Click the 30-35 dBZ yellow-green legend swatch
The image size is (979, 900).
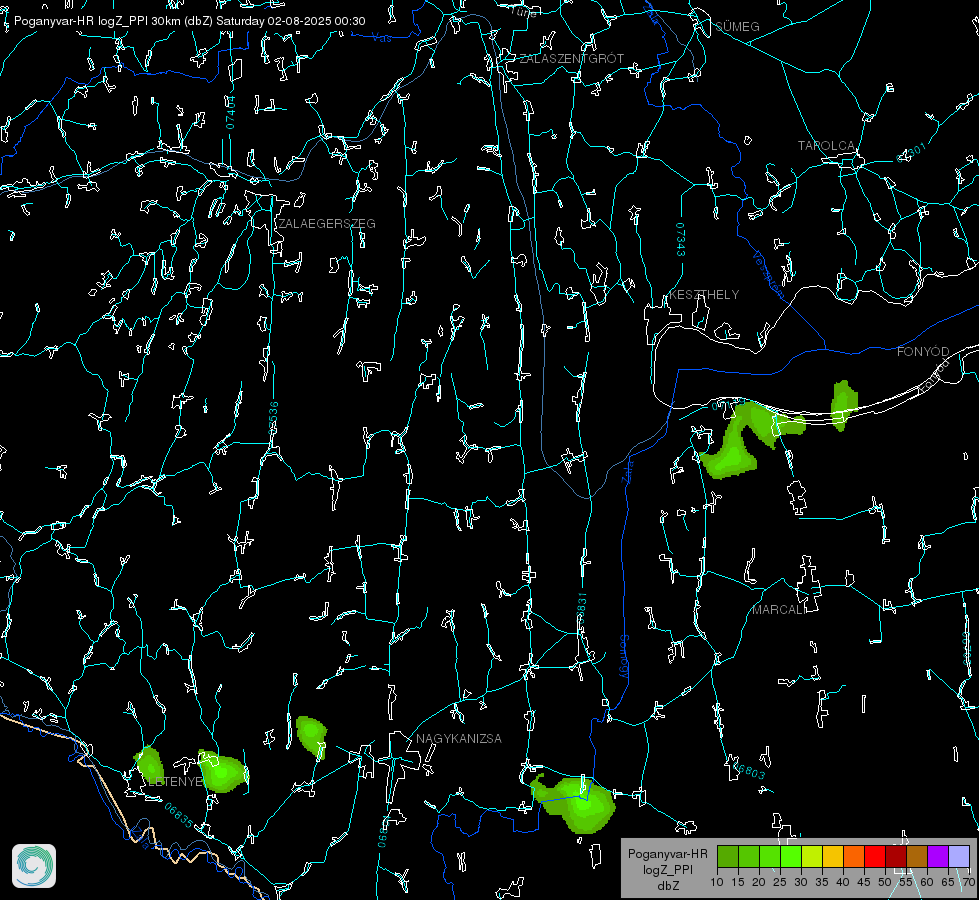(x=812, y=856)
